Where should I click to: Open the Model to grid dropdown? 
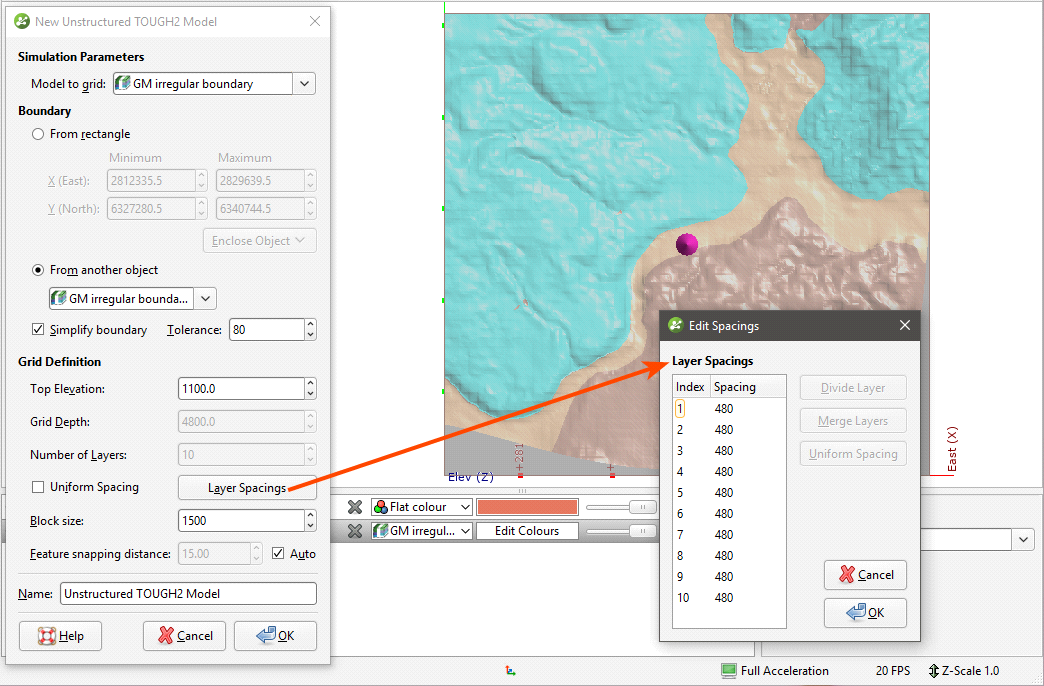pyautogui.click(x=305, y=84)
